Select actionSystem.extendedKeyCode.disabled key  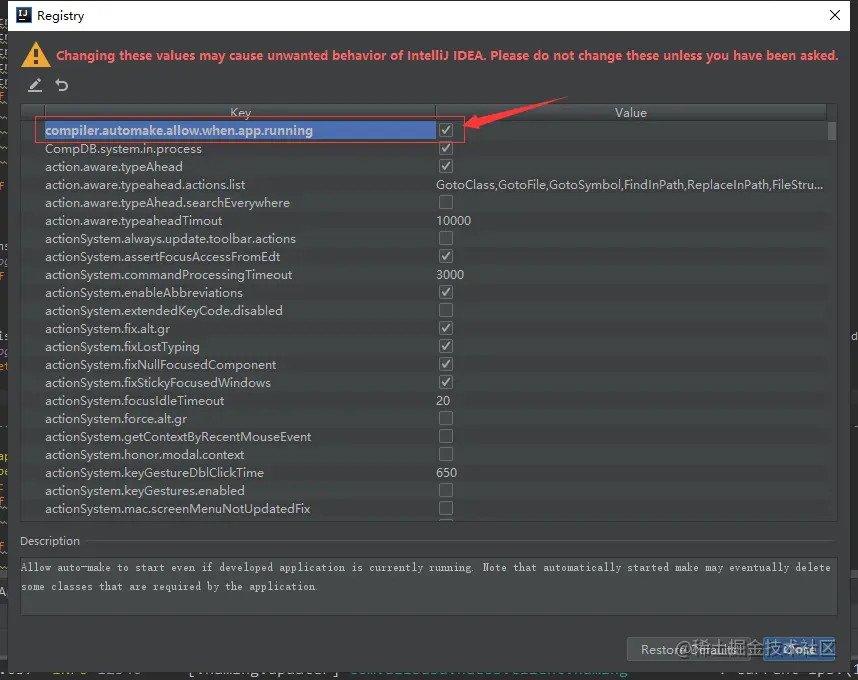click(164, 311)
